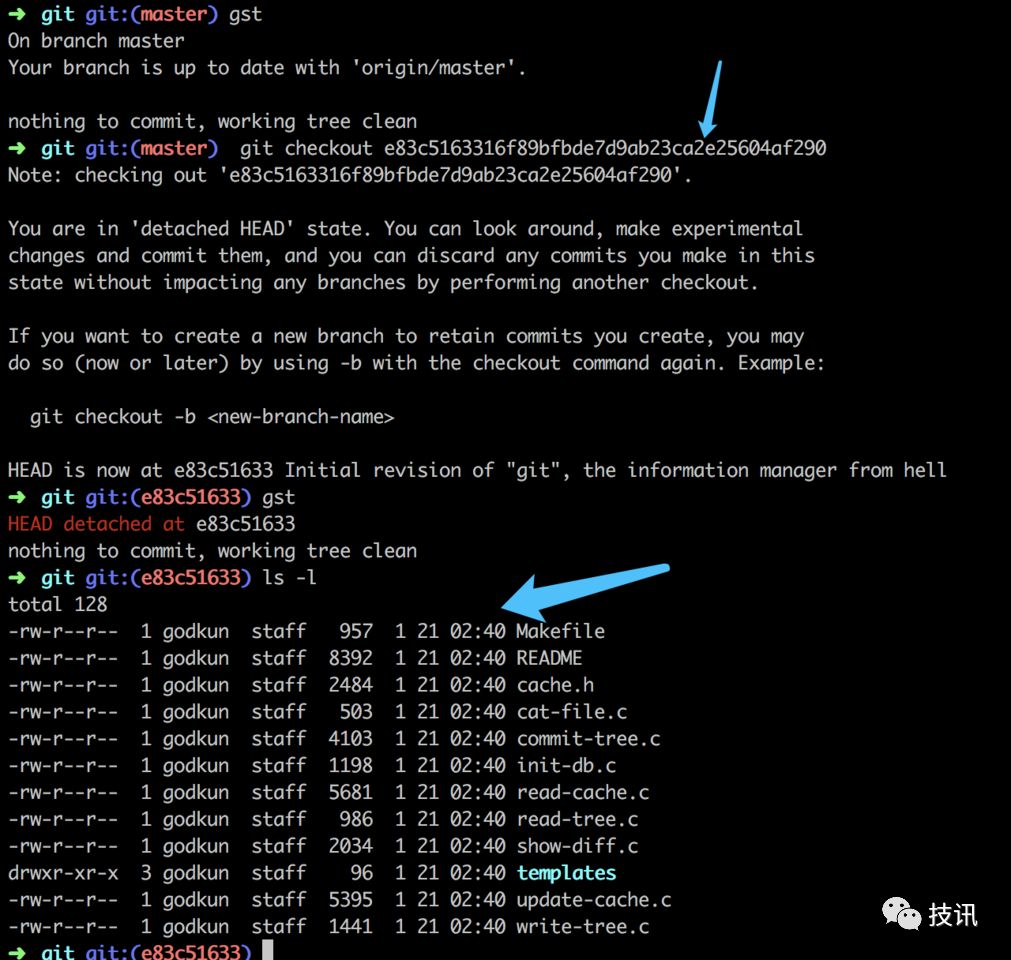Click the 'total 128' line
Image resolution: width=1011 pixels, height=960 pixels.
click(x=57, y=605)
